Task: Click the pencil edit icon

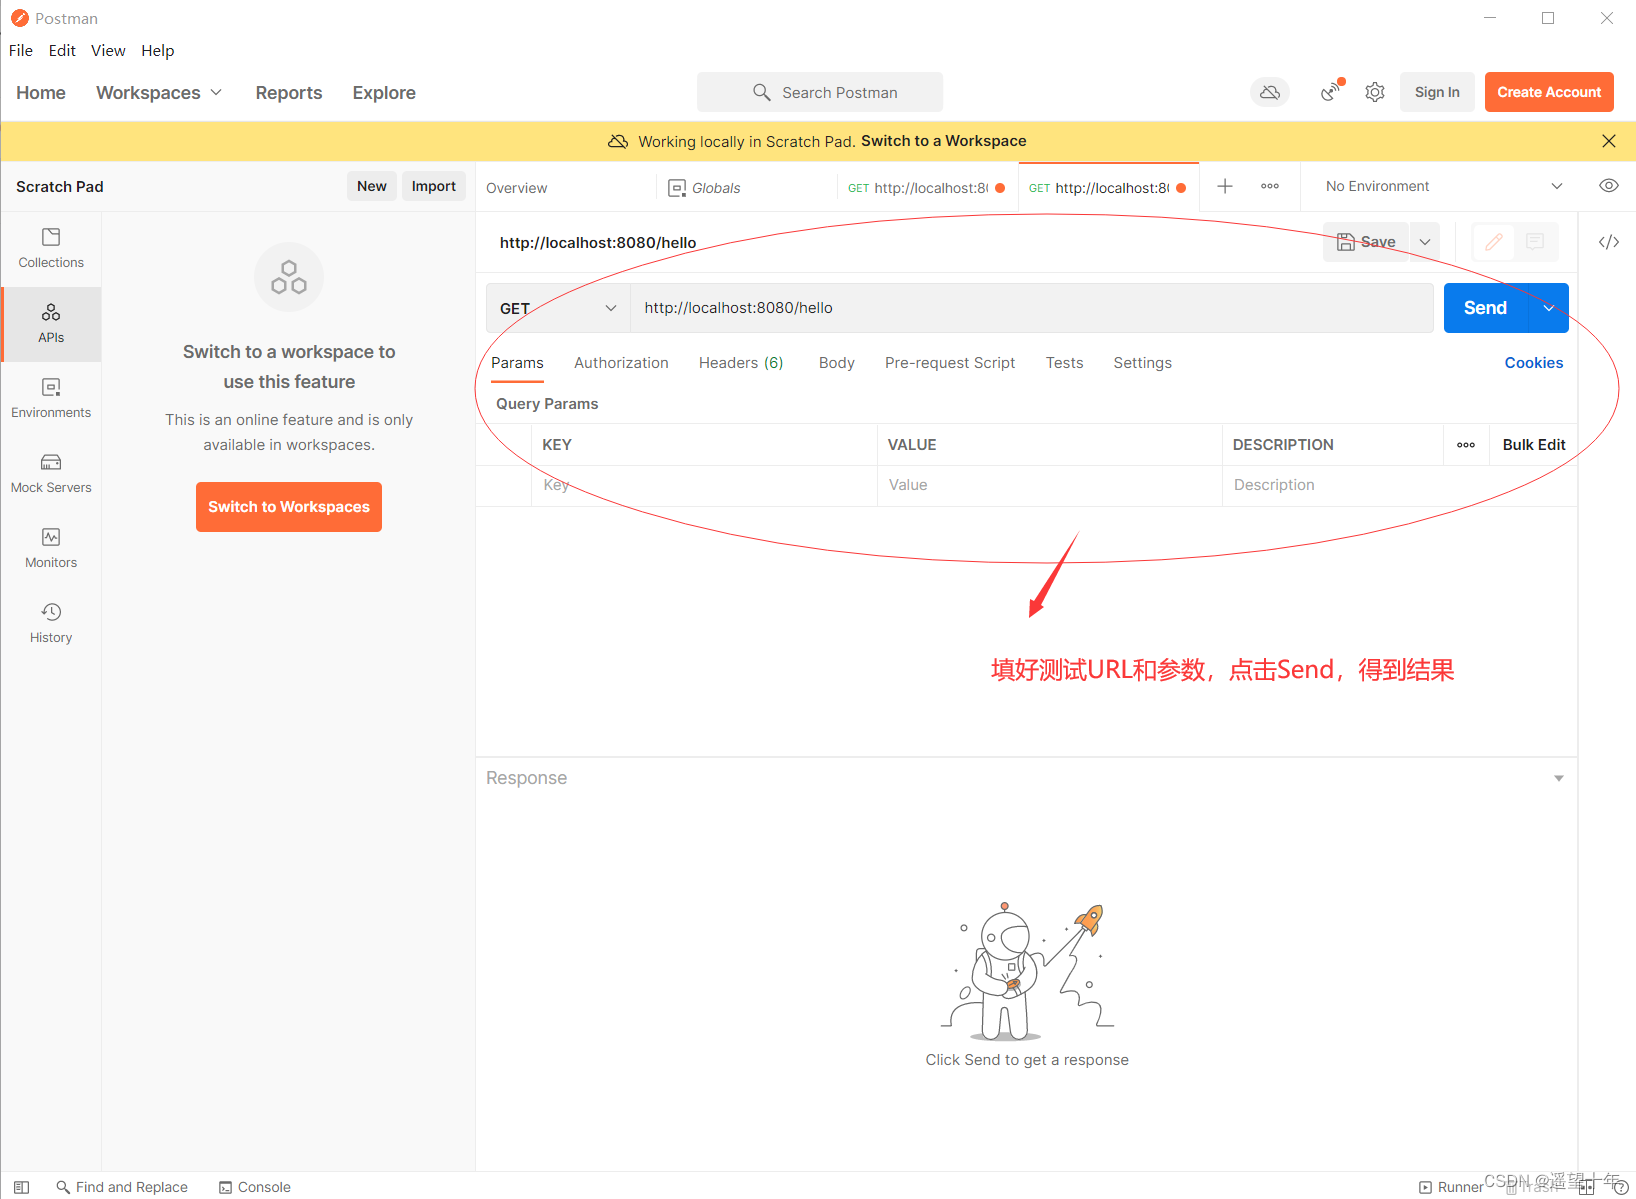Action: [x=1494, y=242]
